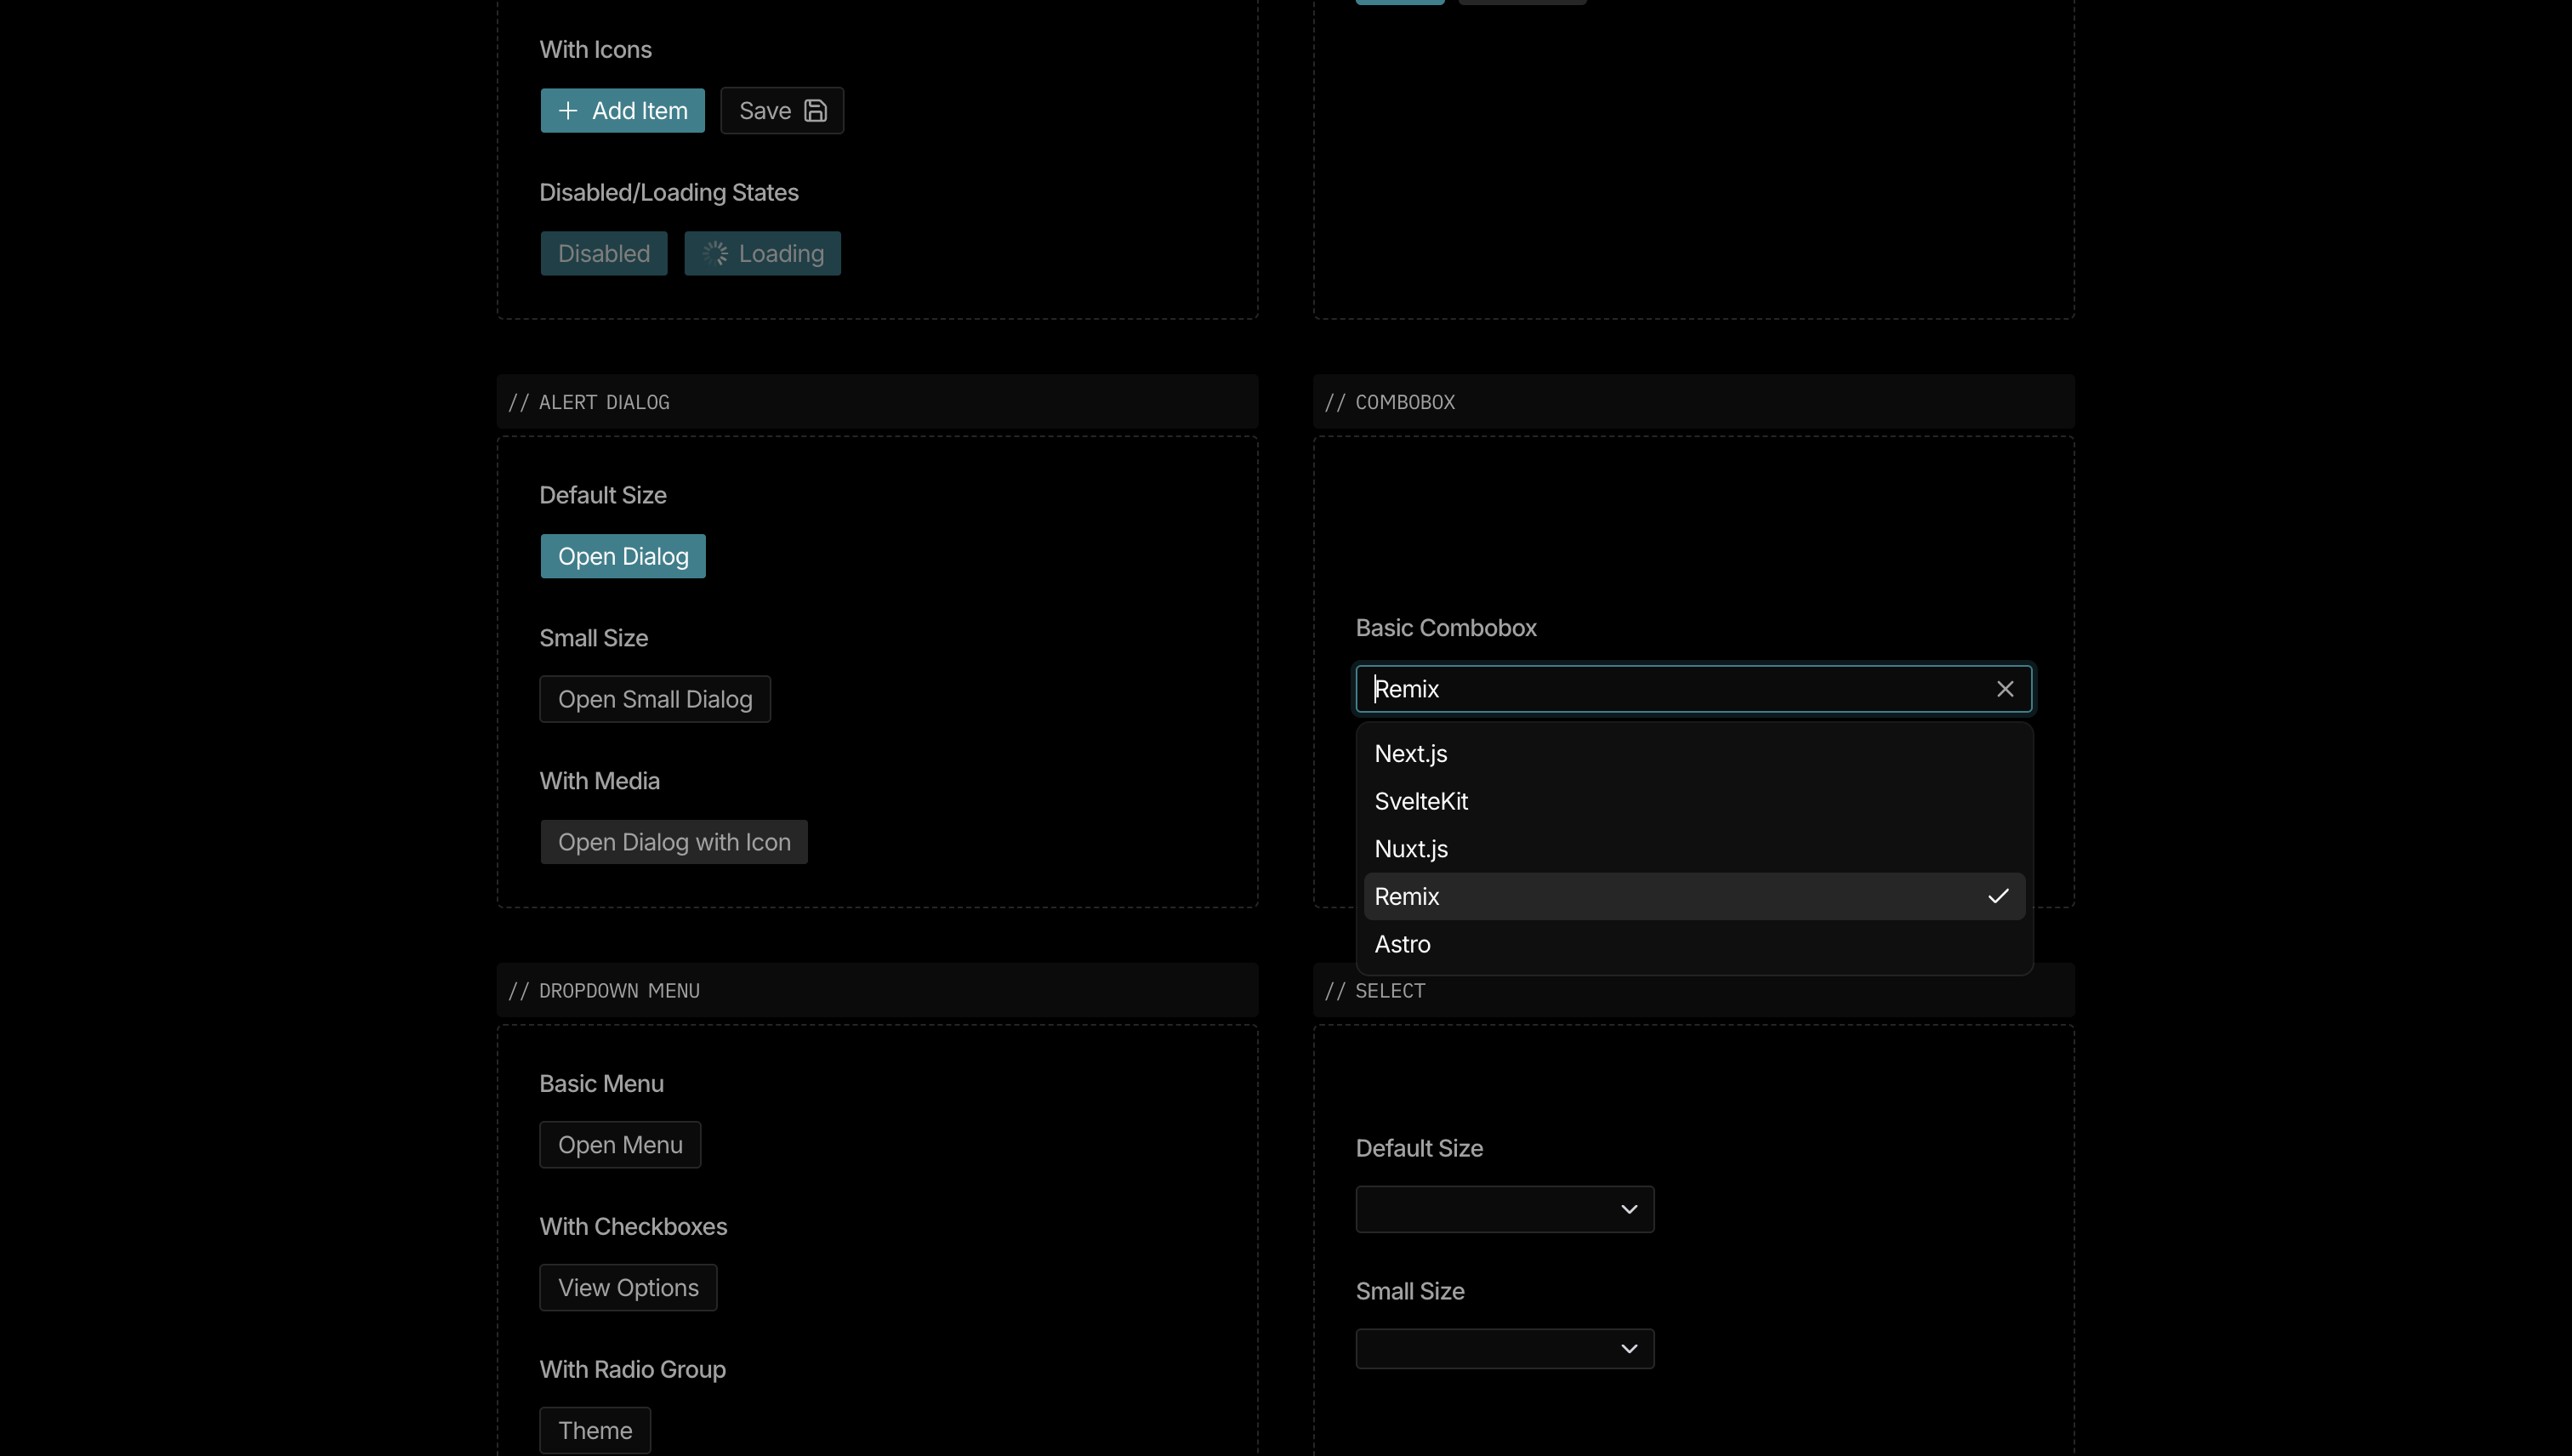Image resolution: width=2572 pixels, height=1456 pixels.
Task: Click the With Radio Group label
Action: [633, 1370]
